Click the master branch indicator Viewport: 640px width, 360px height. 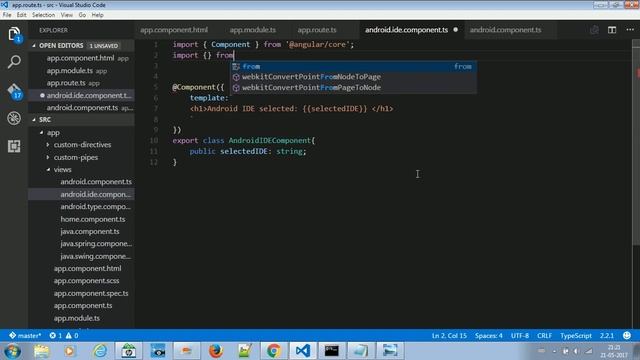point(25,336)
